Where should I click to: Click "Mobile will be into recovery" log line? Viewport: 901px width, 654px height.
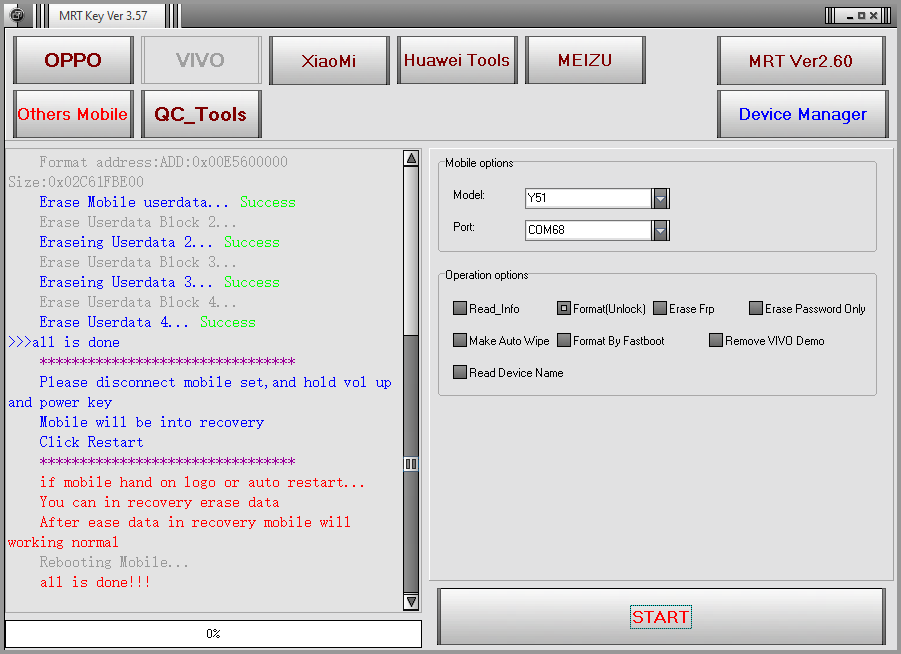click(152, 422)
